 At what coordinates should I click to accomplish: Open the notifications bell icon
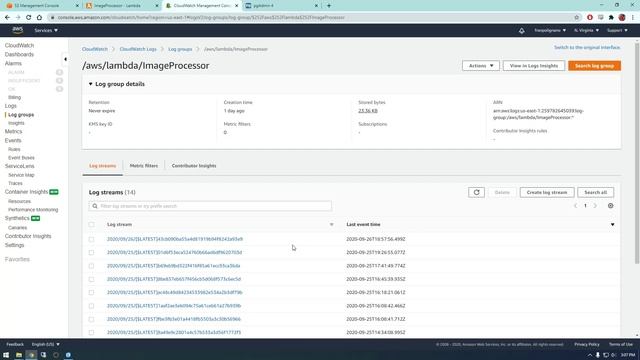click(x=522, y=31)
